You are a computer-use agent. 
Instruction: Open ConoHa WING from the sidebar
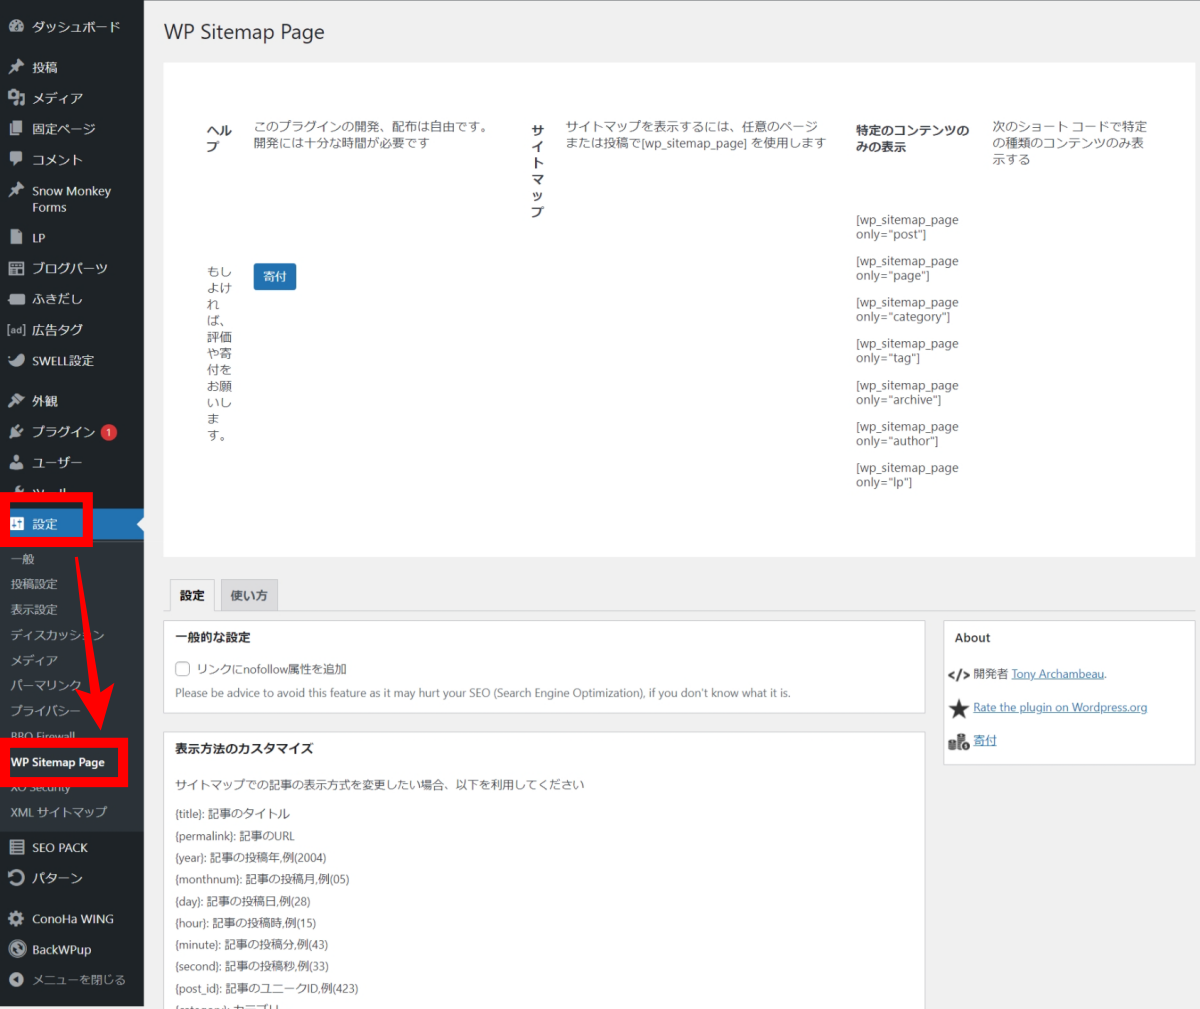[x=17, y=917]
